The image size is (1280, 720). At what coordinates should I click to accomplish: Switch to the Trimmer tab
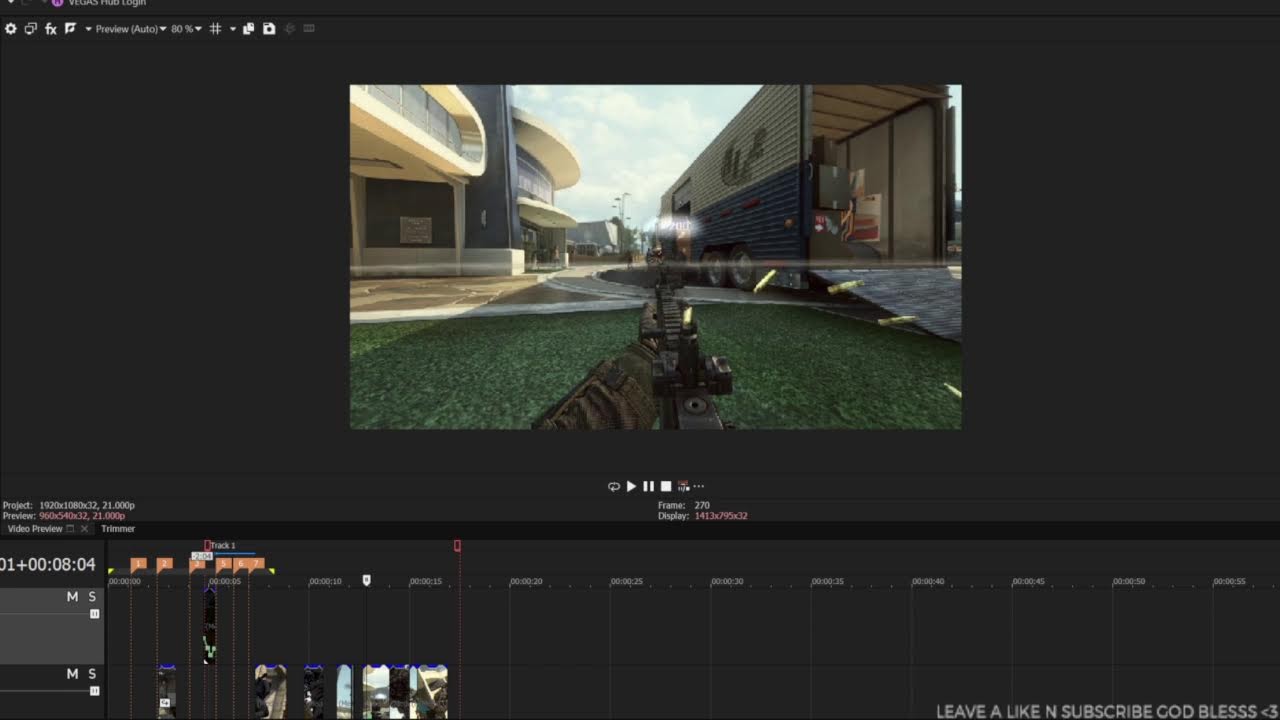pos(118,529)
